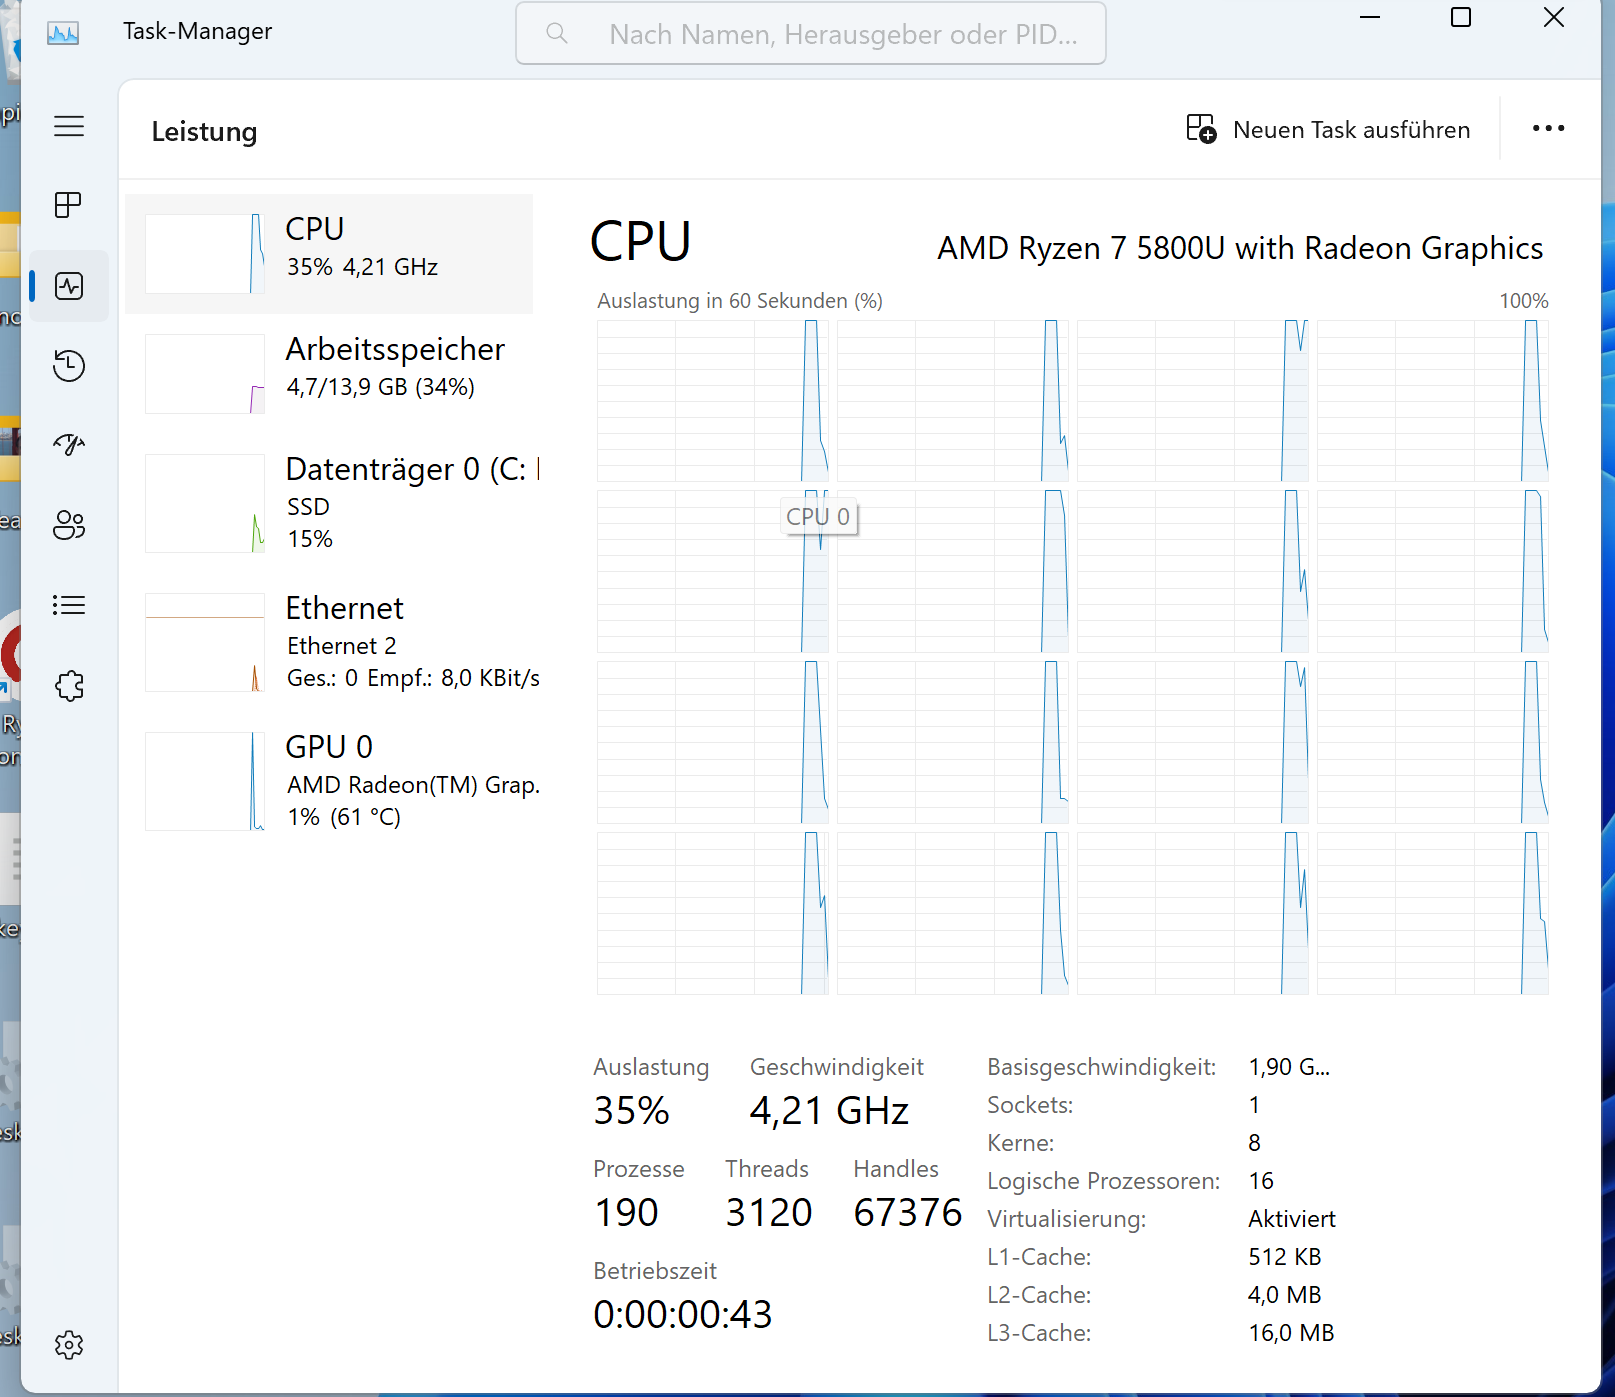Select CPU in the performance list
This screenshot has height=1397, width=1615.
tap(329, 254)
